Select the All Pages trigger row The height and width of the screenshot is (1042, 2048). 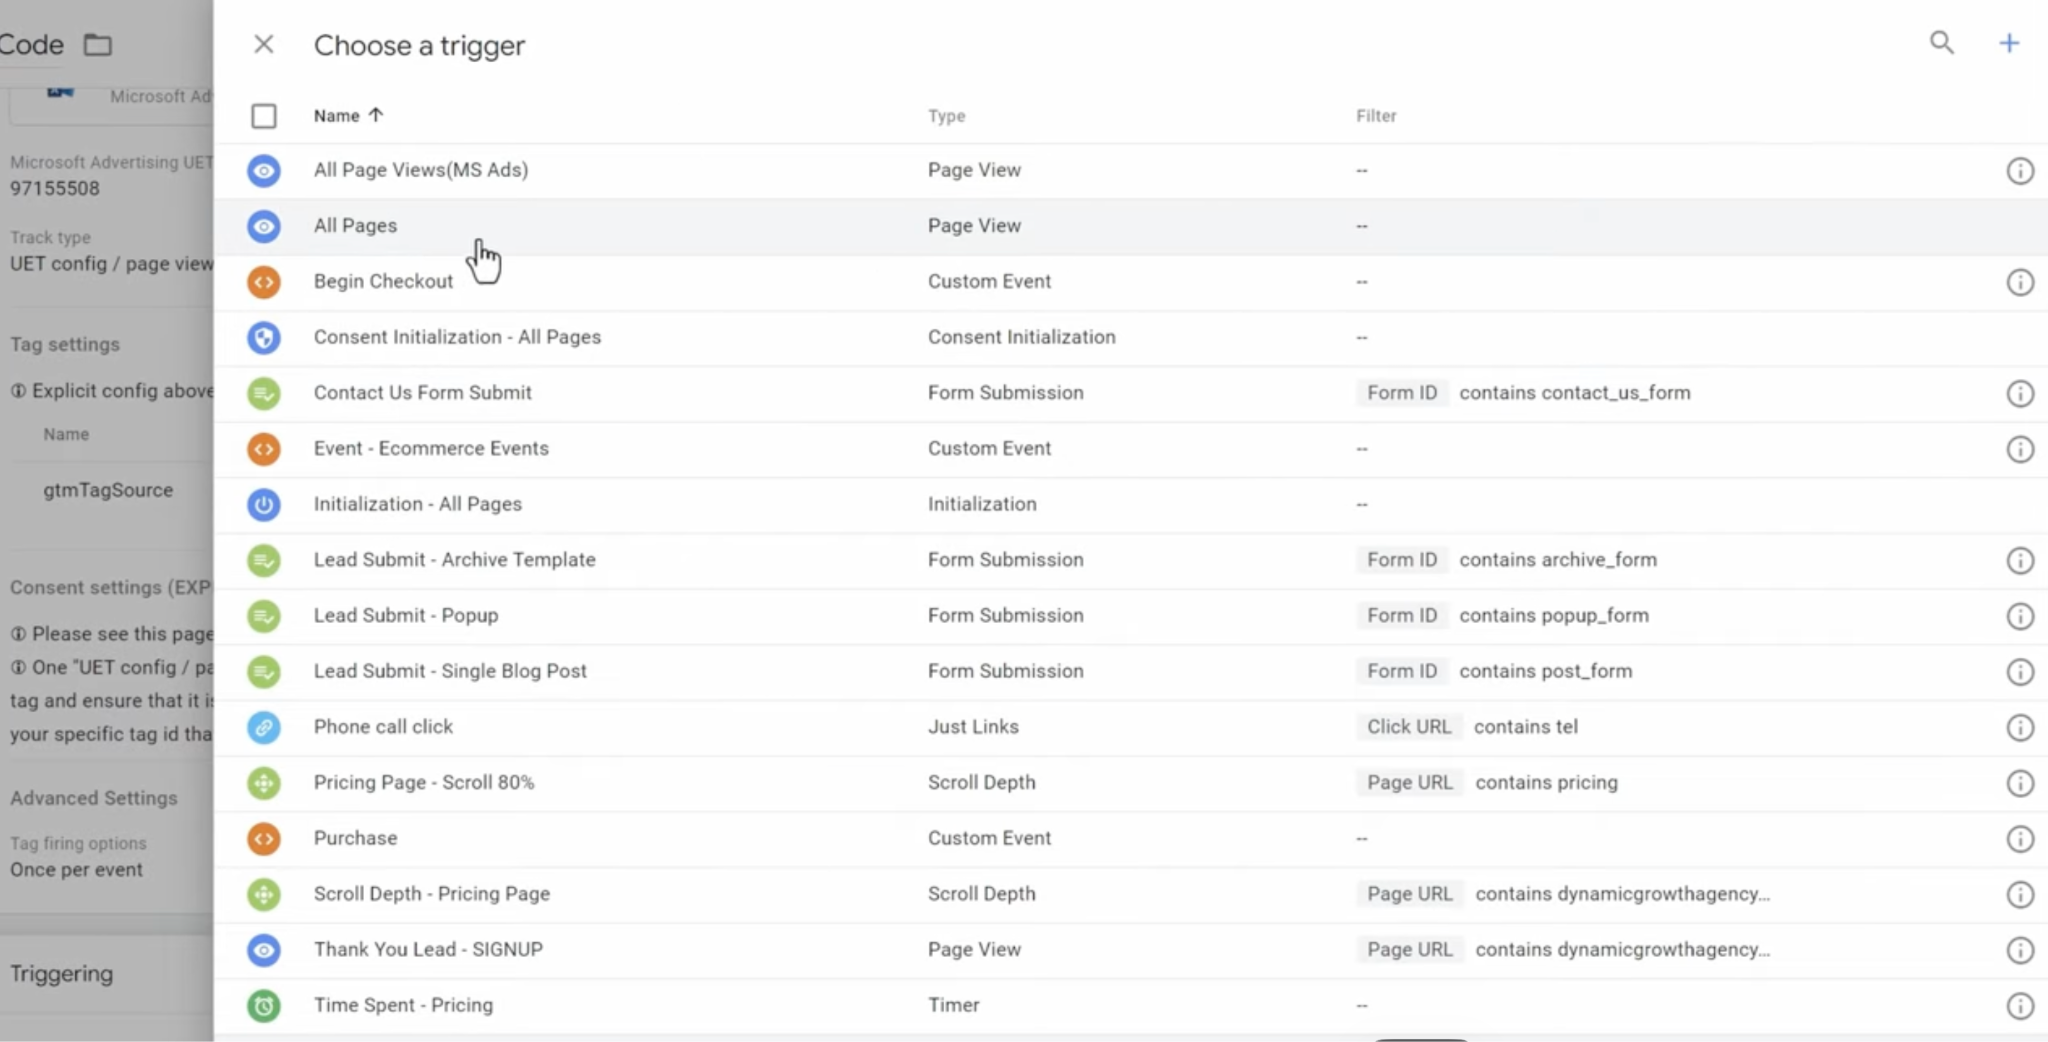[1130, 226]
